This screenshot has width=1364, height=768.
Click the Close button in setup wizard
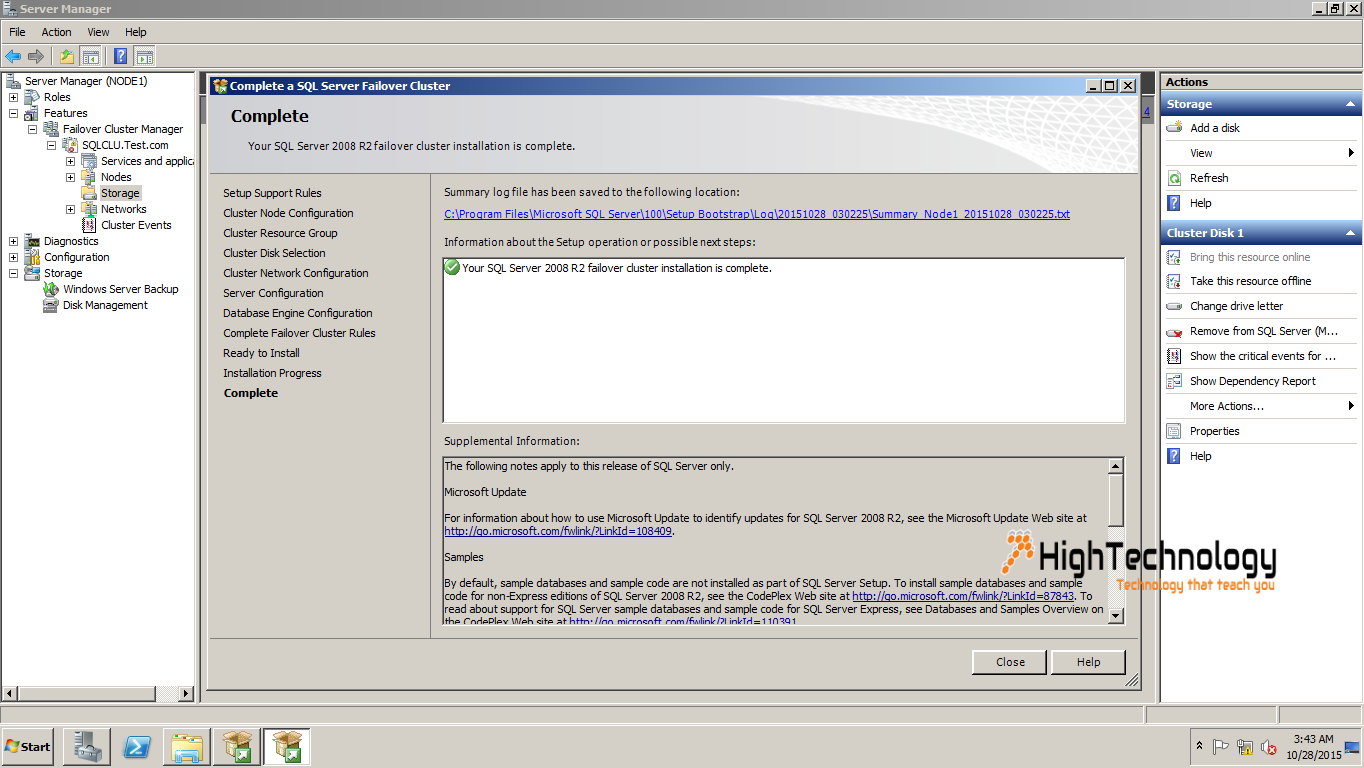click(x=1010, y=662)
